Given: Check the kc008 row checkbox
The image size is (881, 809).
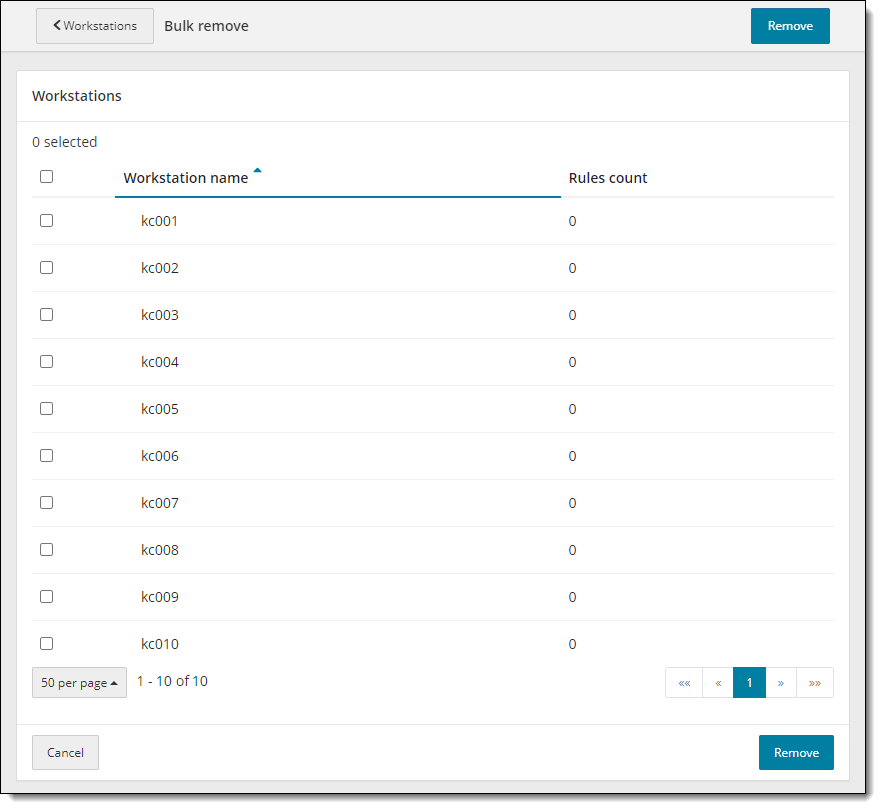Looking at the screenshot, I should pos(47,549).
